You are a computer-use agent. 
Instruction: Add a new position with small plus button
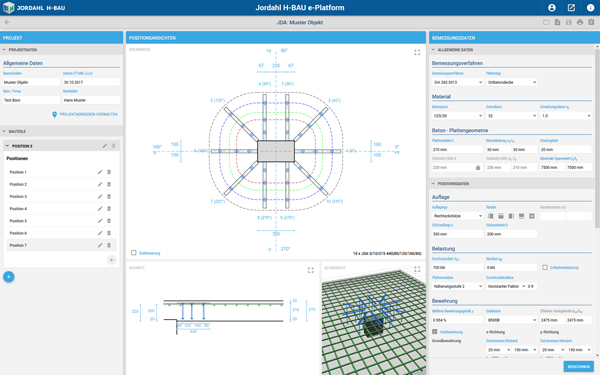(x=111, y=260)
